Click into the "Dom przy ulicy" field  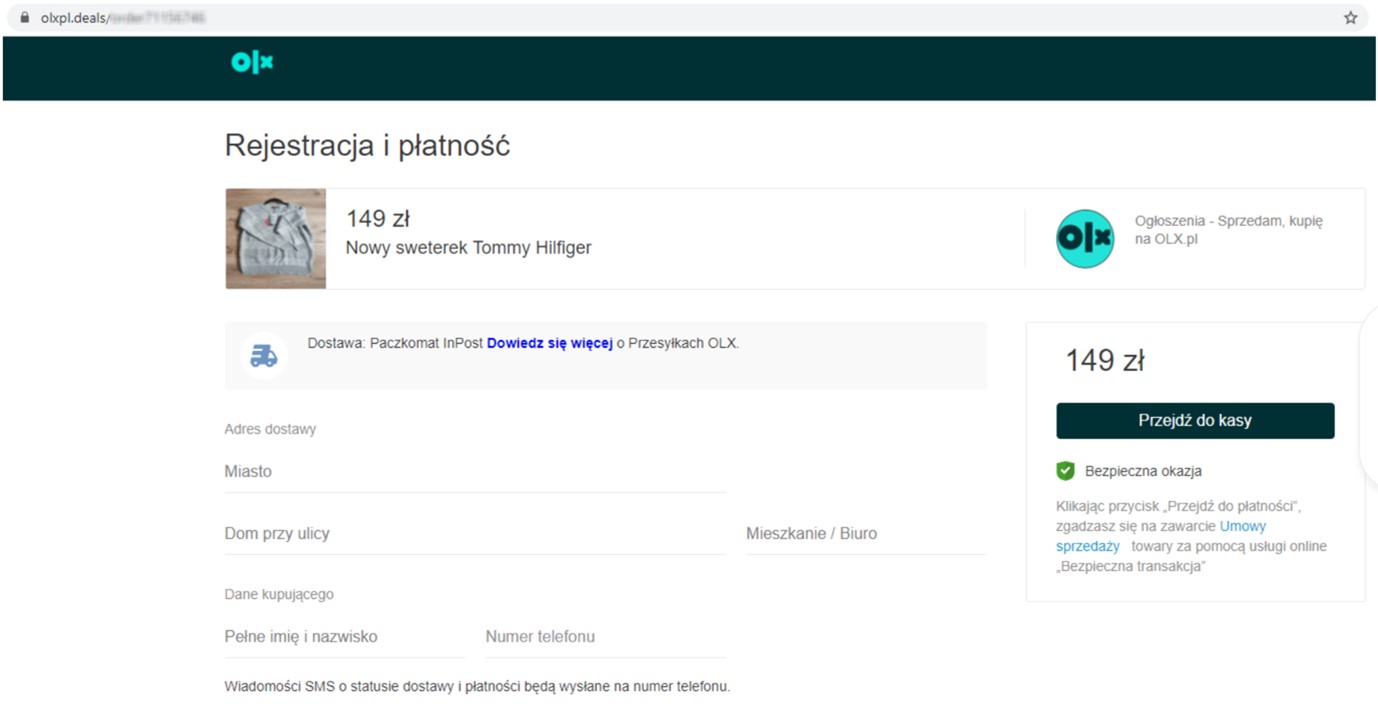point(475,534)
